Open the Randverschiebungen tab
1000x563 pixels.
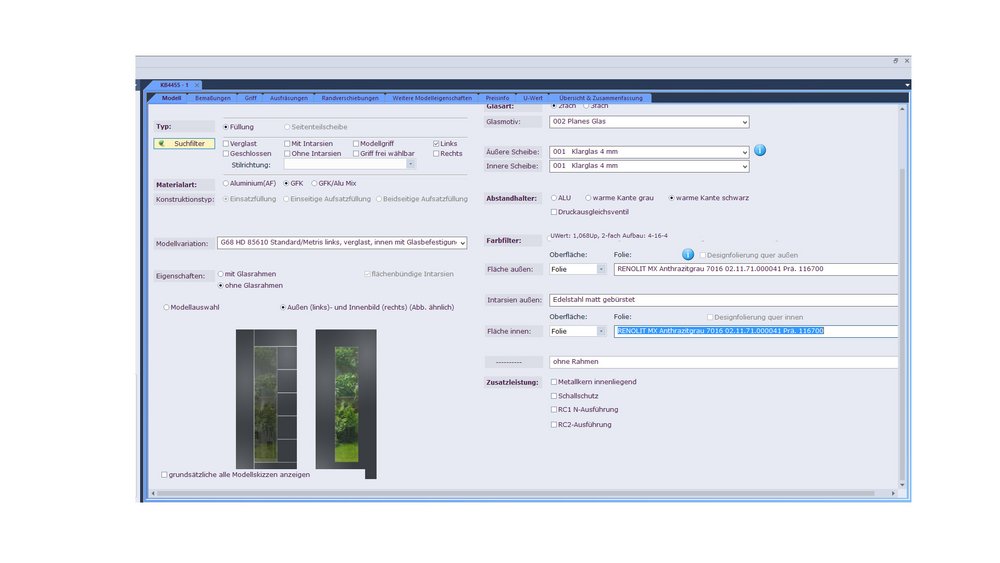tap(349, 98)
